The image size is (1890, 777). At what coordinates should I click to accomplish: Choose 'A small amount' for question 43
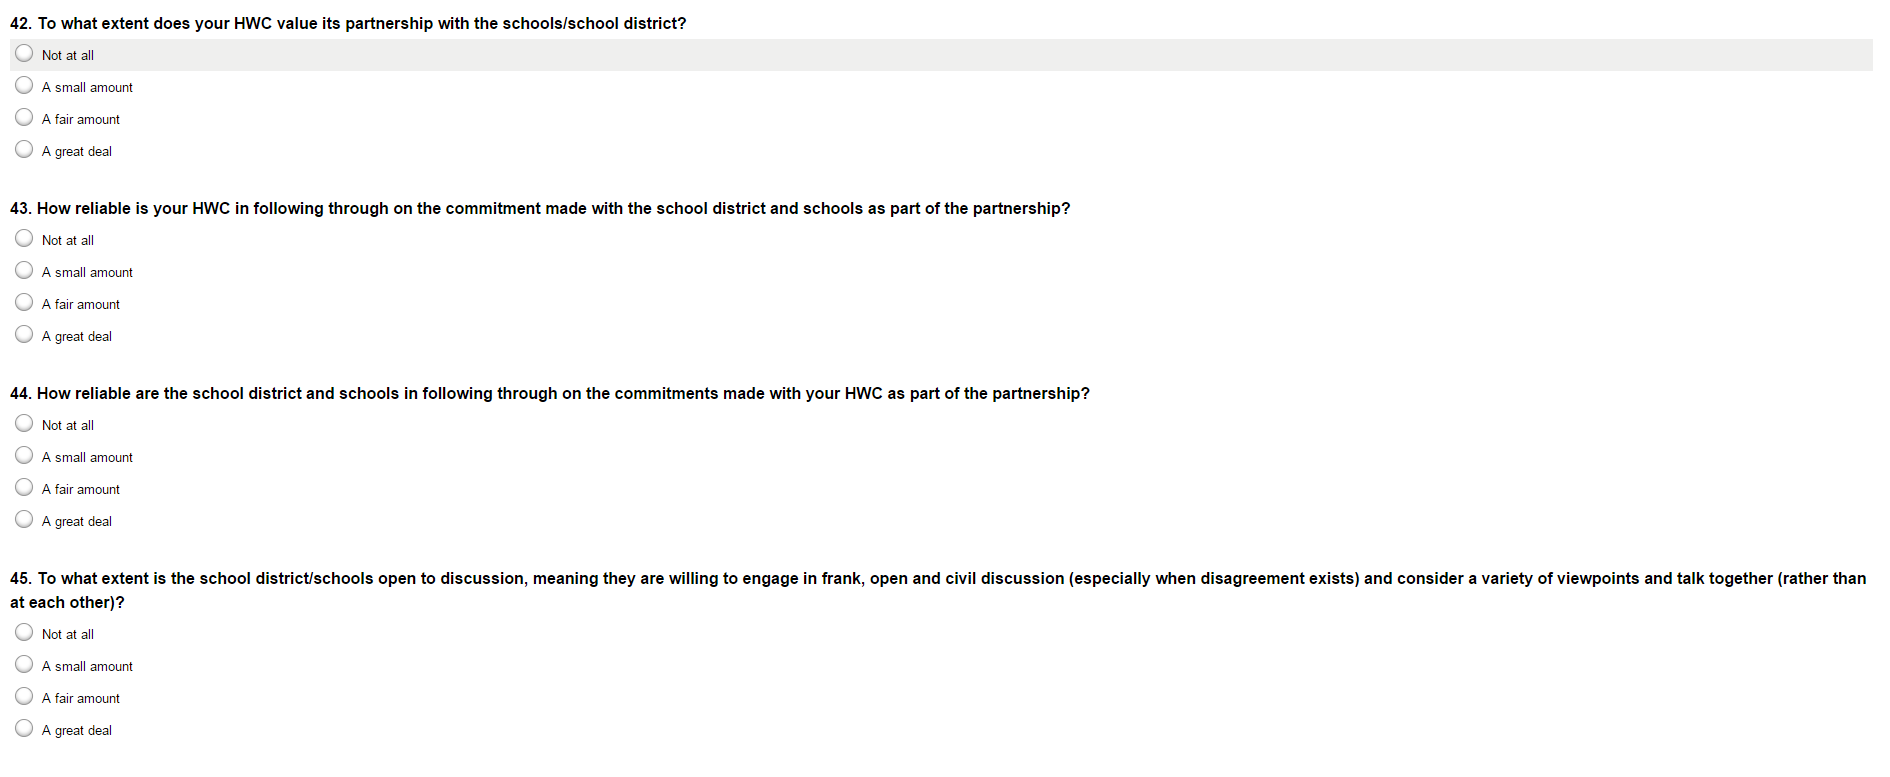click(x=24, y=271)
